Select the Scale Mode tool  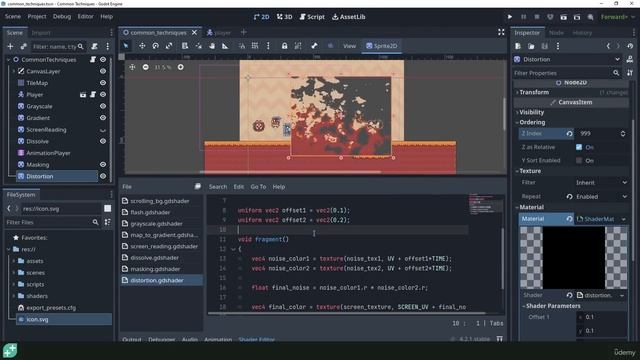169,46
